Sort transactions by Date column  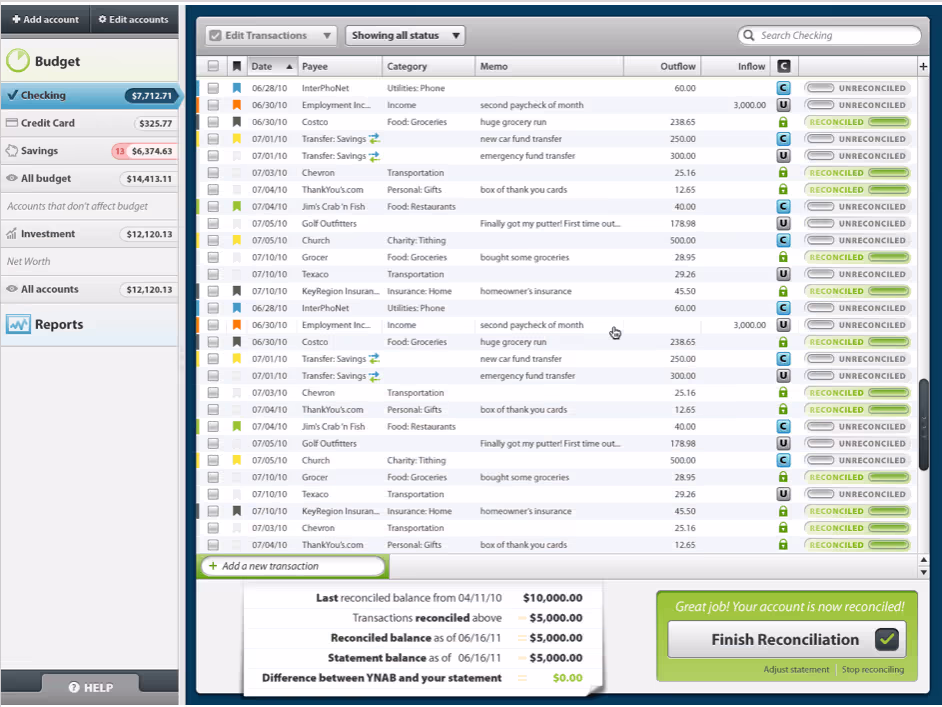[x=272, y=66]
